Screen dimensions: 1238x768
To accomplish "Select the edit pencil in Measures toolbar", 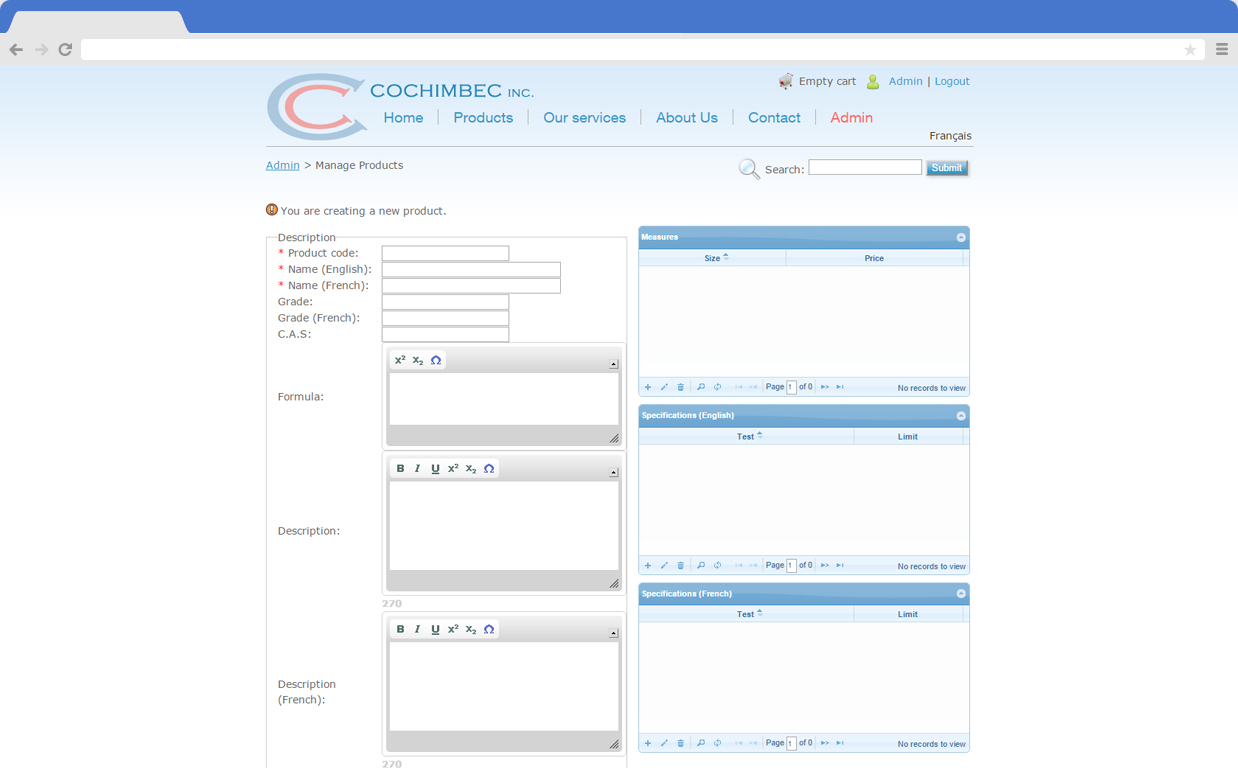I will 664,386.
